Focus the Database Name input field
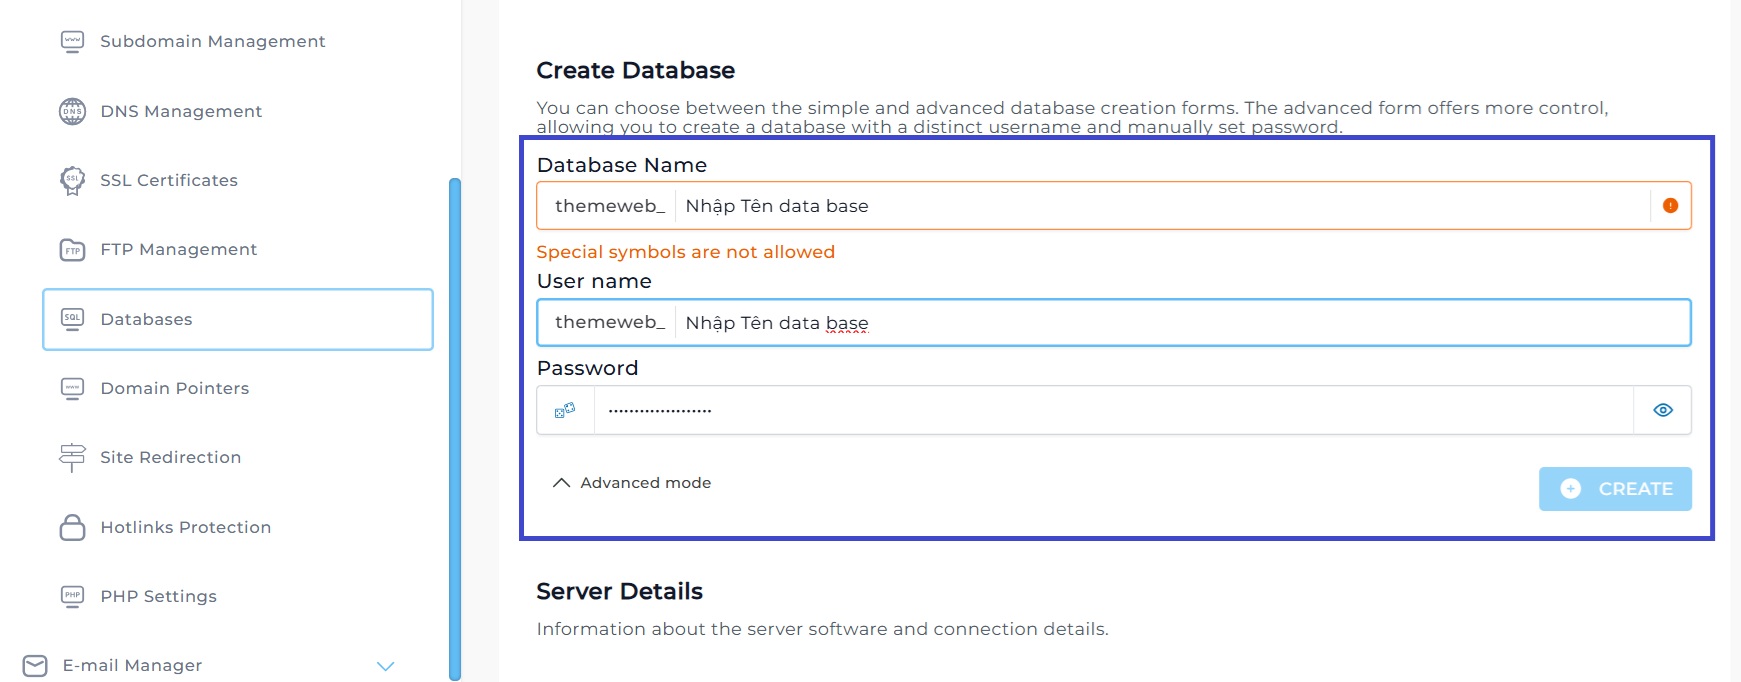 1160,206
